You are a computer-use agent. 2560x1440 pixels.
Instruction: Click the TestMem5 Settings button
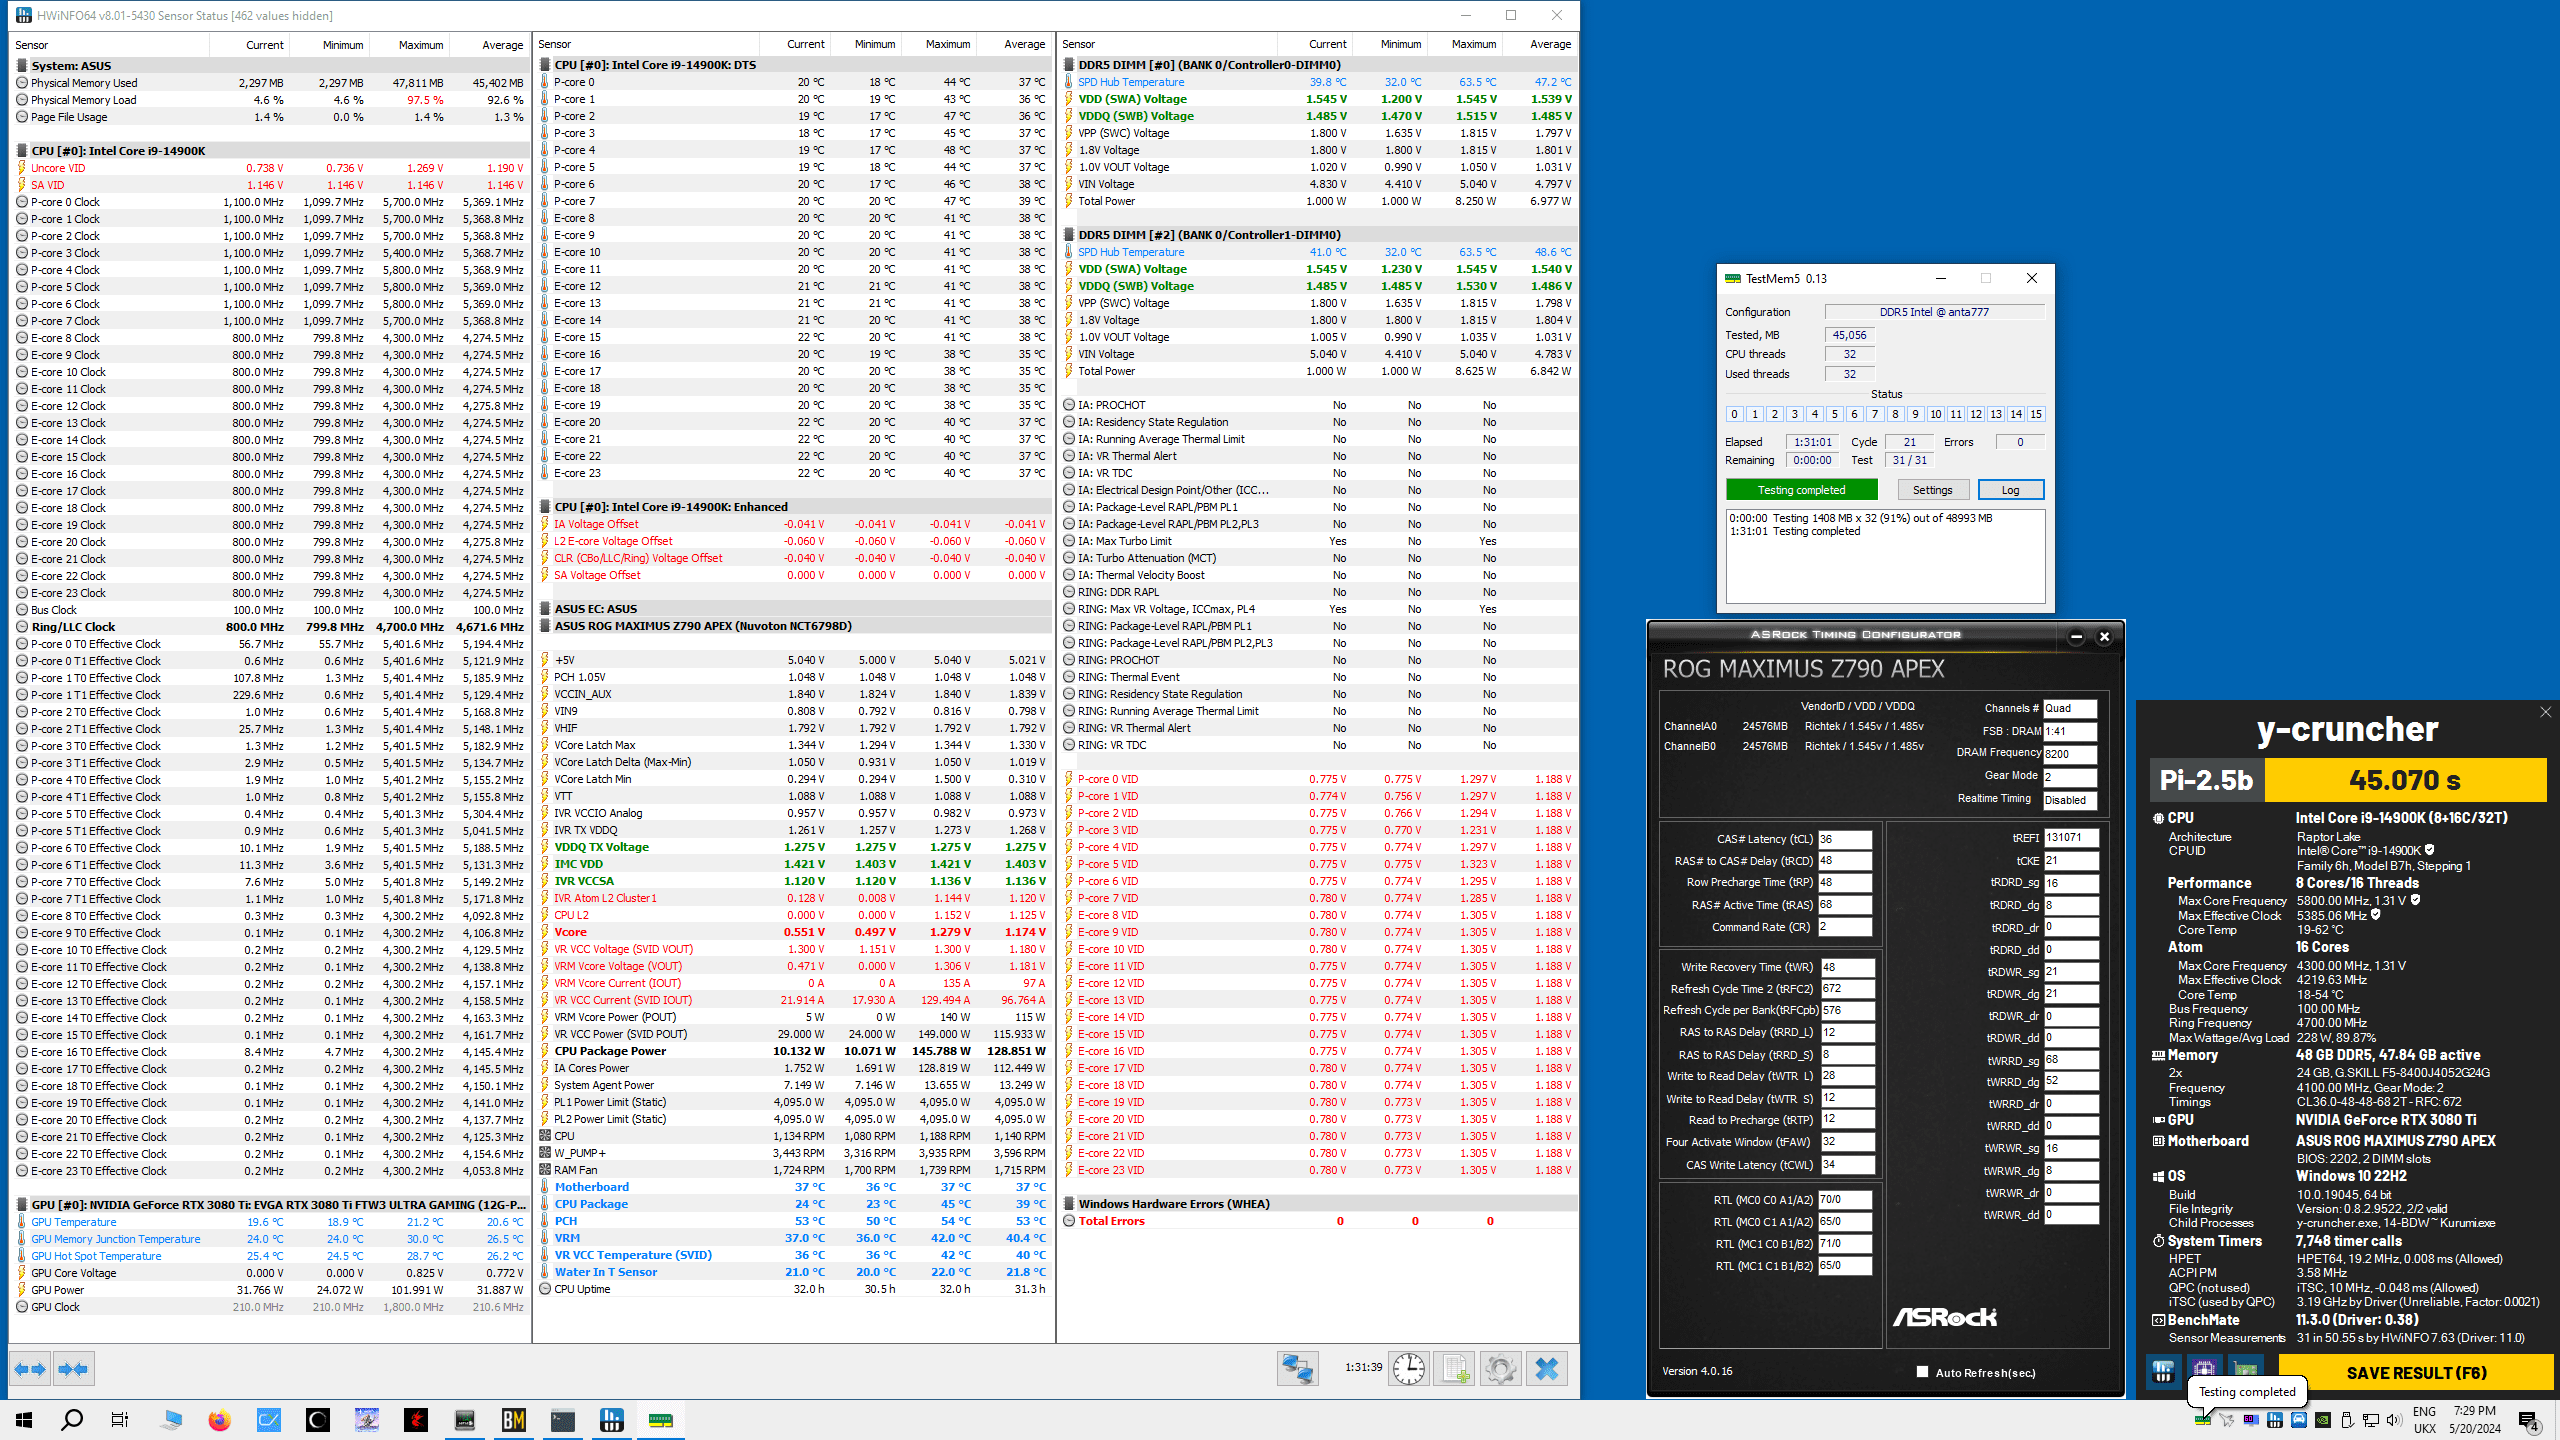click(x=1932, y=490)
